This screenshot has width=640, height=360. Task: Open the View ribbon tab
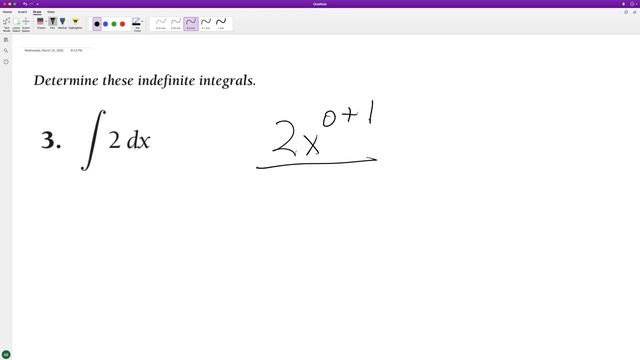tap(51, 12)
